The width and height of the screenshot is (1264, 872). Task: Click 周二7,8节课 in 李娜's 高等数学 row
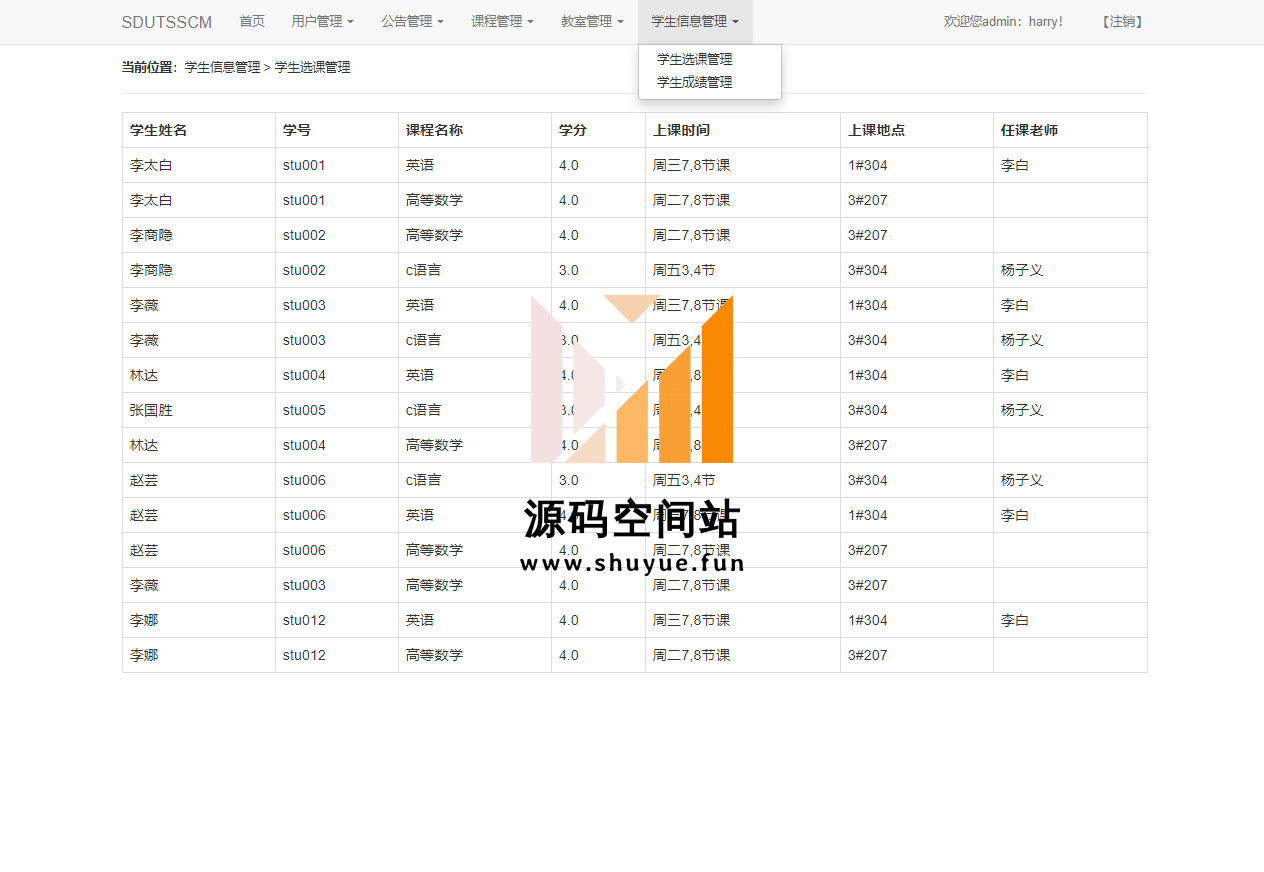(691, 655)
